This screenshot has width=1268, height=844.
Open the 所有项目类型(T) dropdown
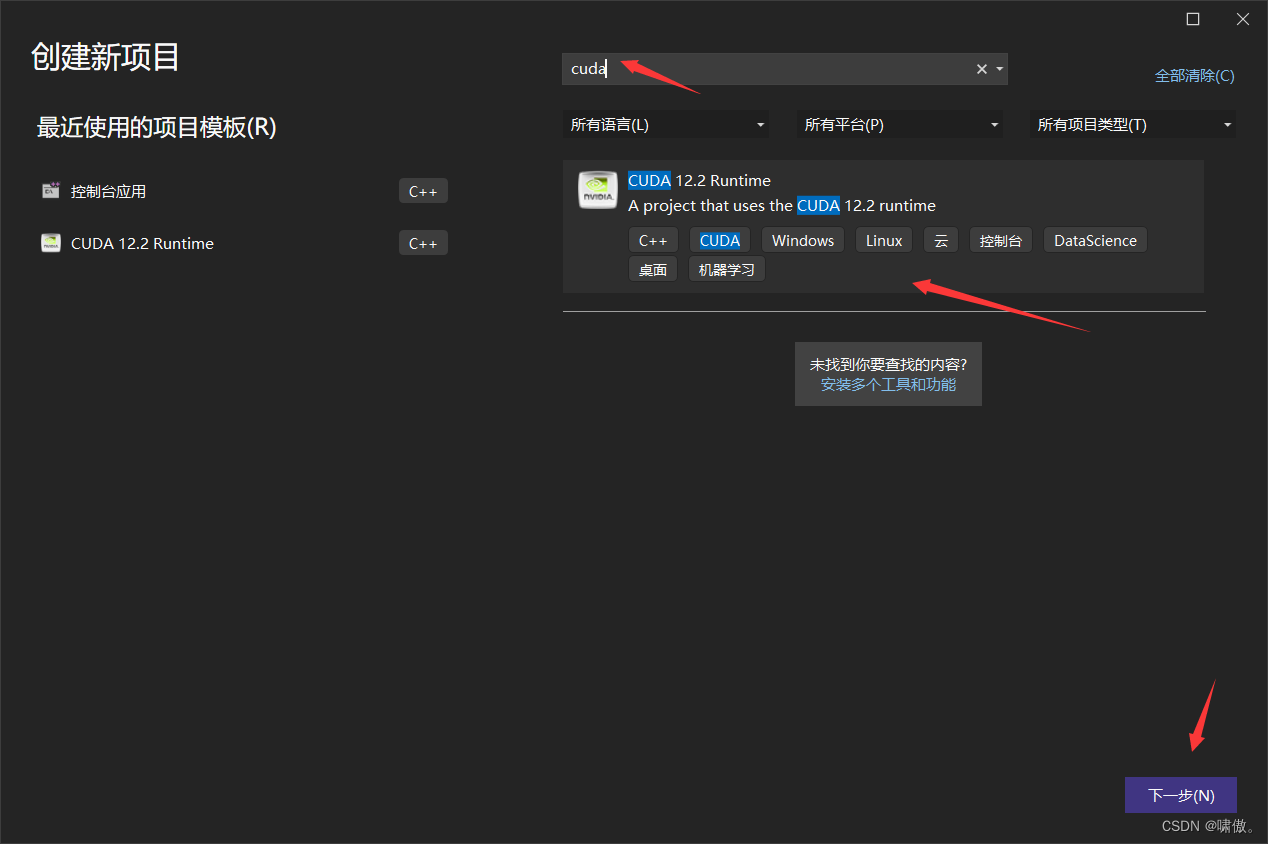1131,124
